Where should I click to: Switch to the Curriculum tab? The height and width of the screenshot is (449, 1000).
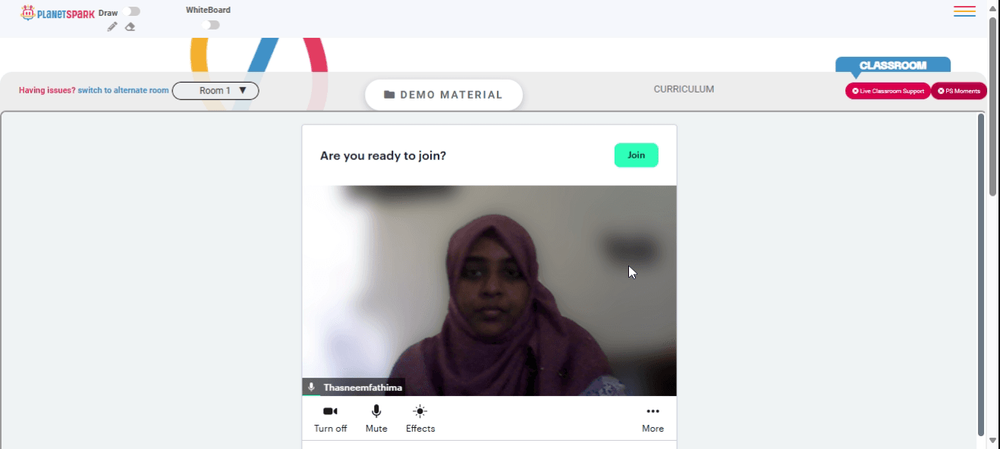[684, 89]
